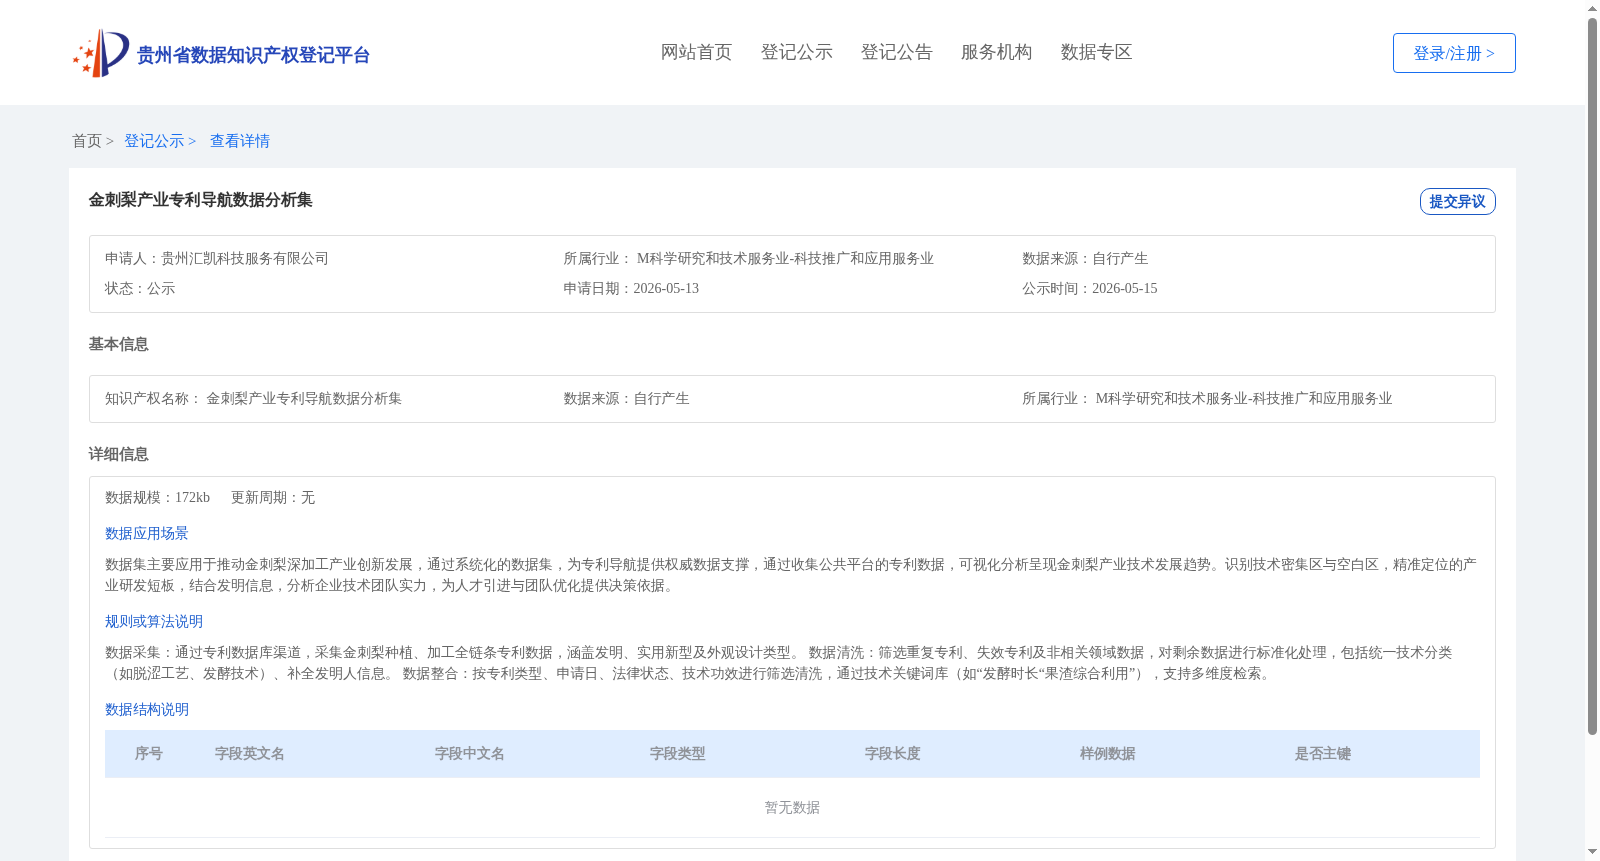Click 状态:公示 status text
Viewport: 1600px width, 861px height.
(x=140, y=288)
